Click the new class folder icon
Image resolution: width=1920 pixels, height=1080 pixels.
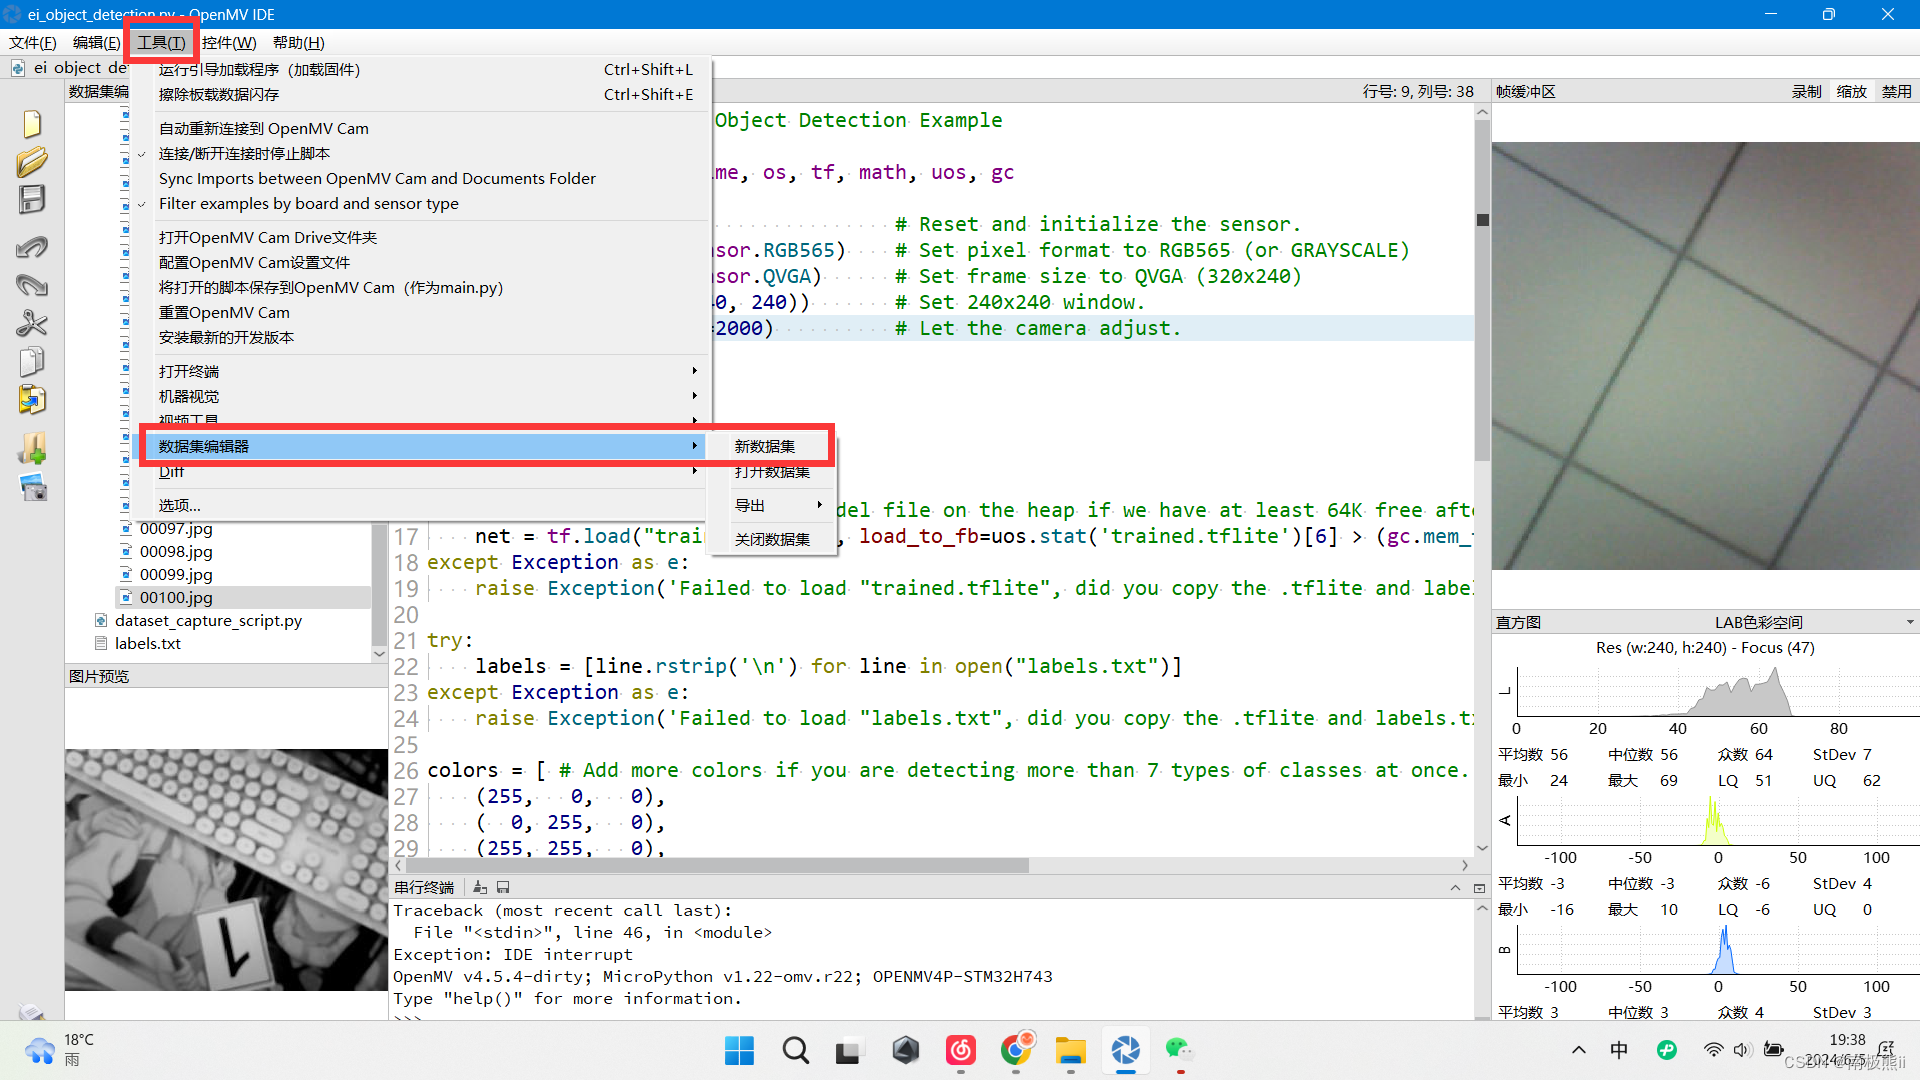coord(32,448)
